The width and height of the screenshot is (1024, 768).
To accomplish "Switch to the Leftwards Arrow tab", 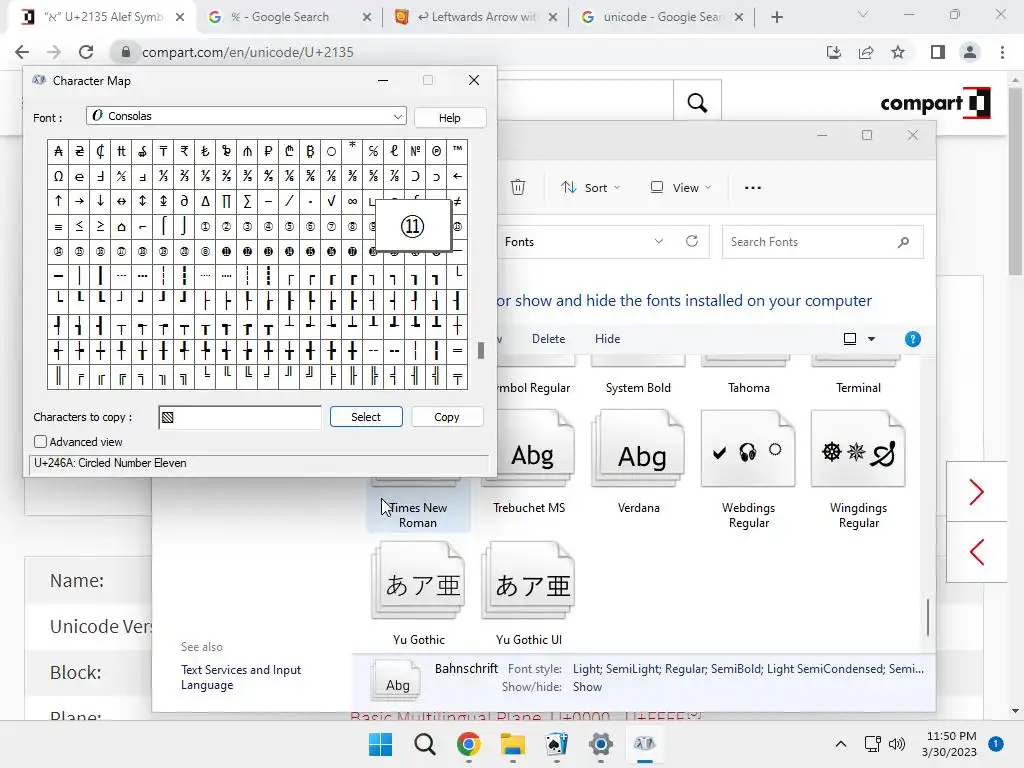I will 476,17.
